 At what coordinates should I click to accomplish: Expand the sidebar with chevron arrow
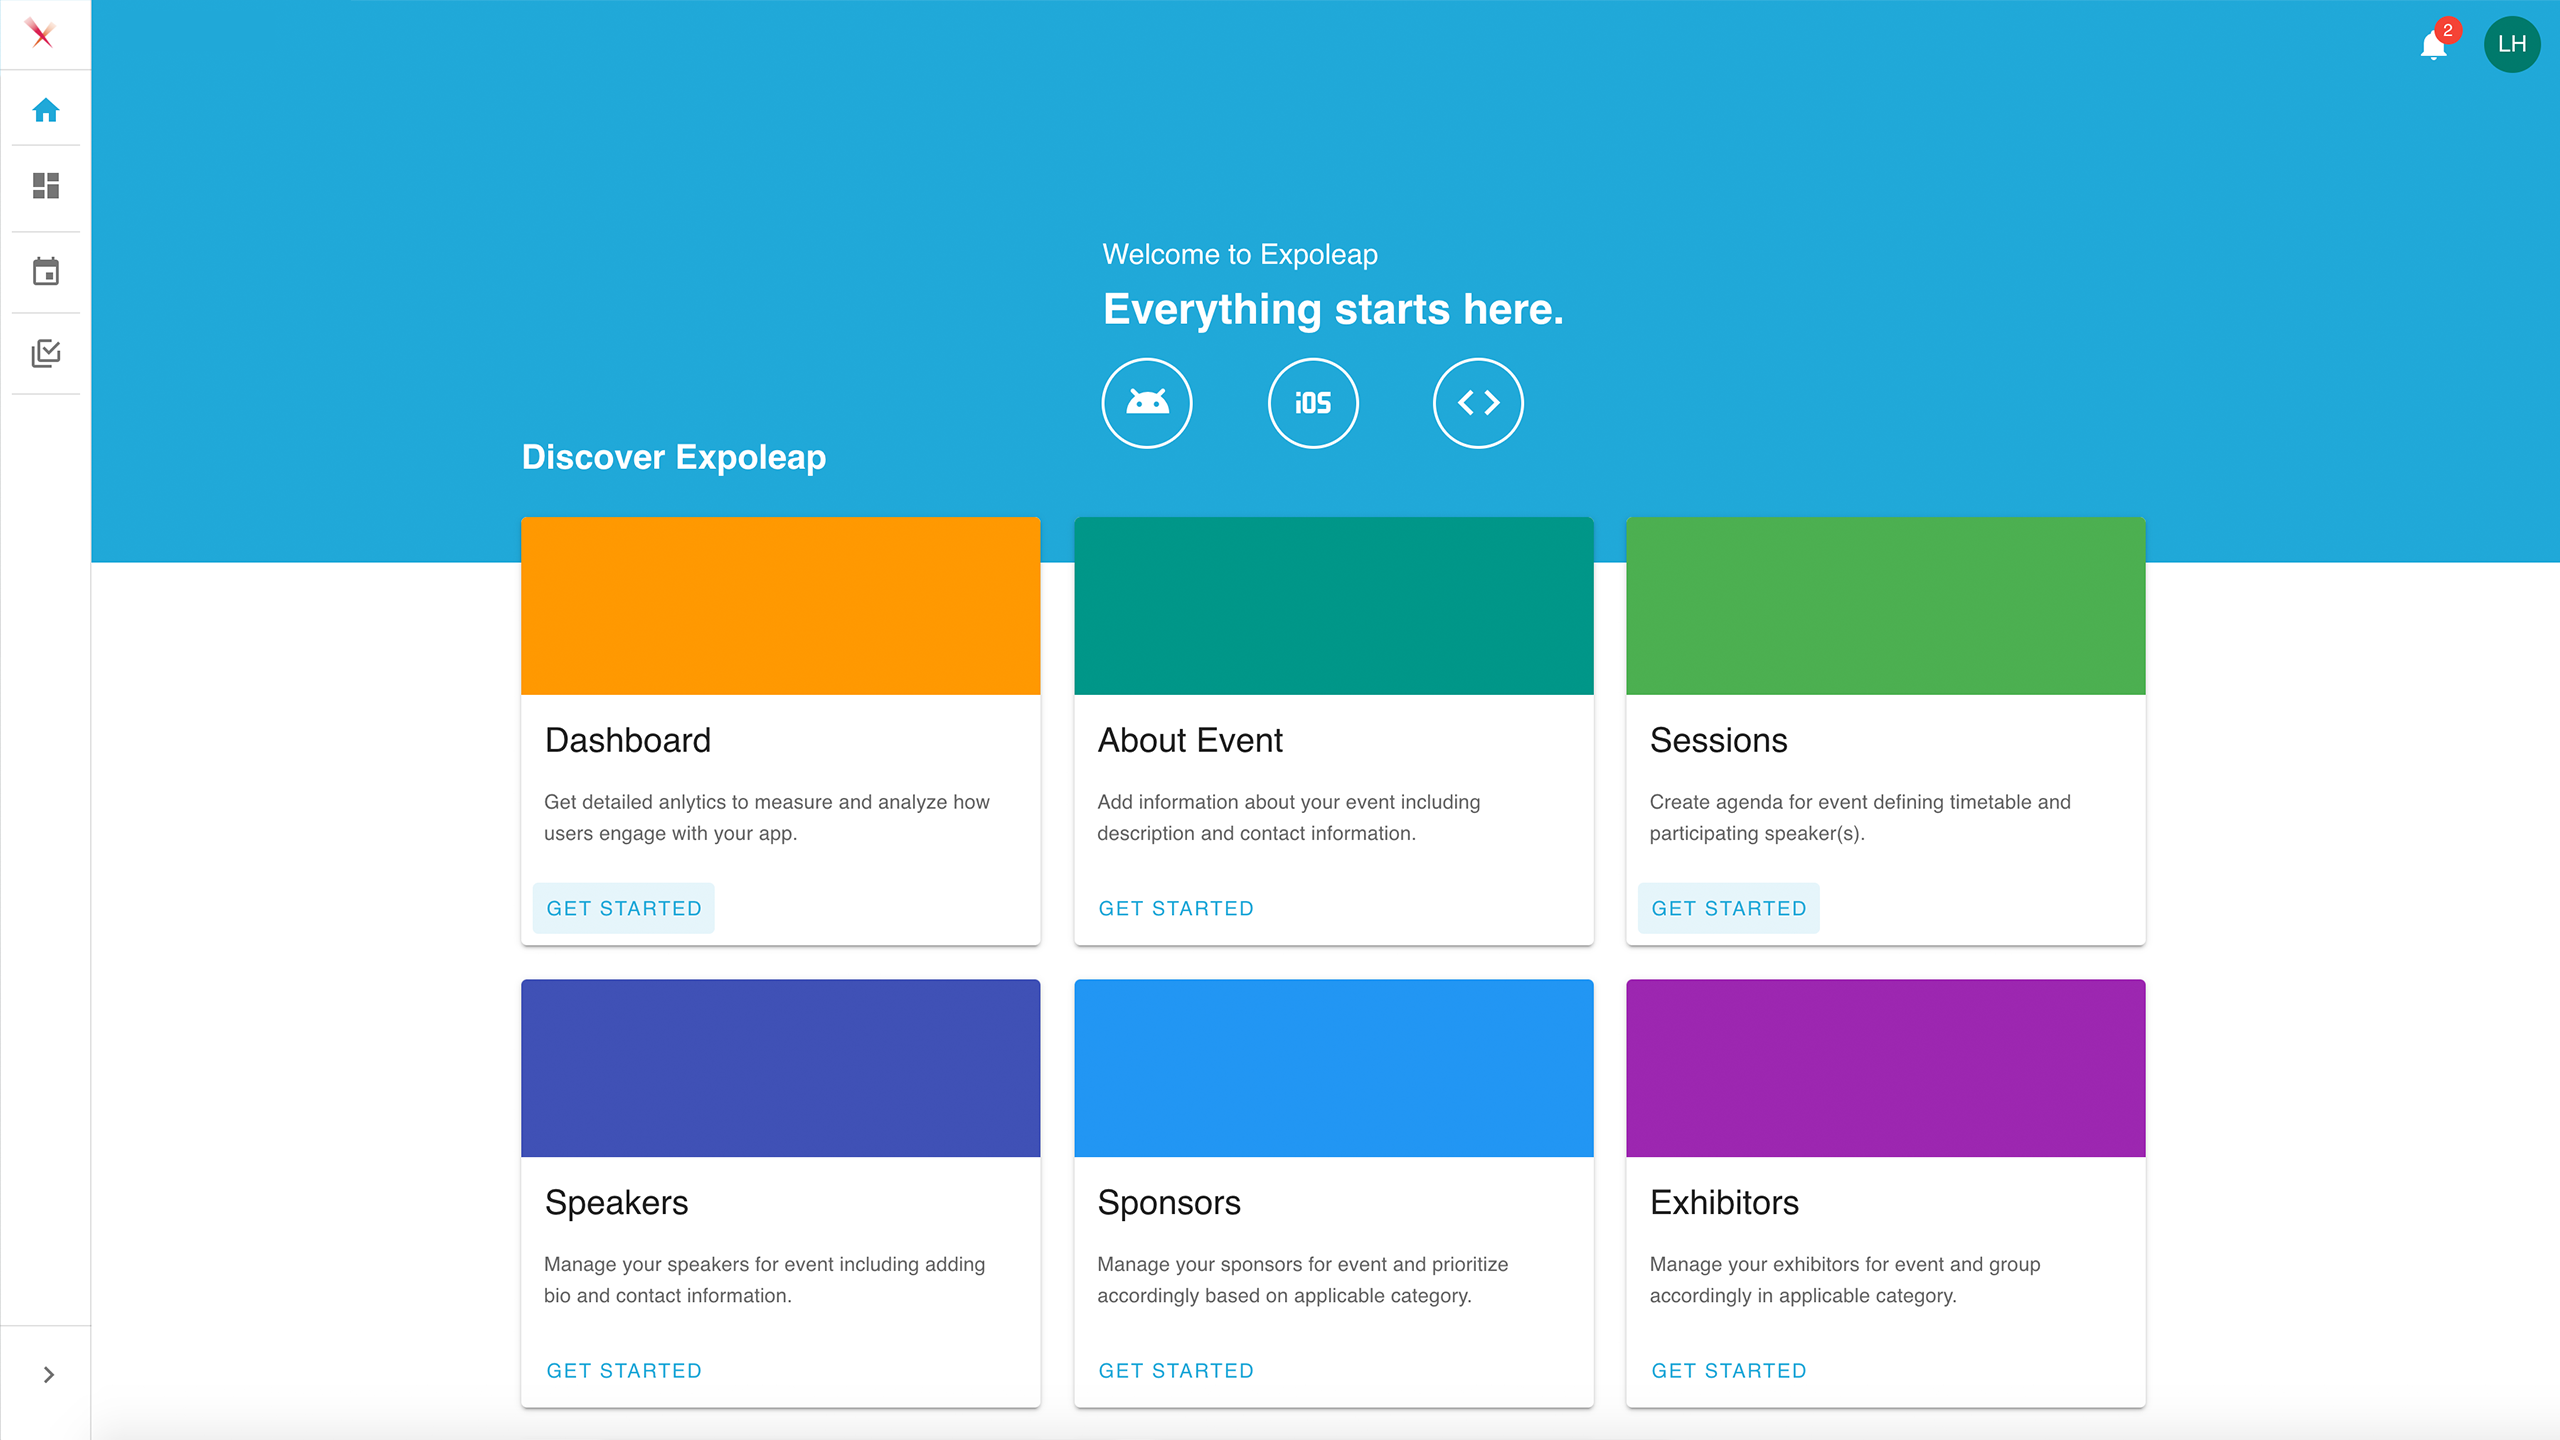(x=48, y=1375)
